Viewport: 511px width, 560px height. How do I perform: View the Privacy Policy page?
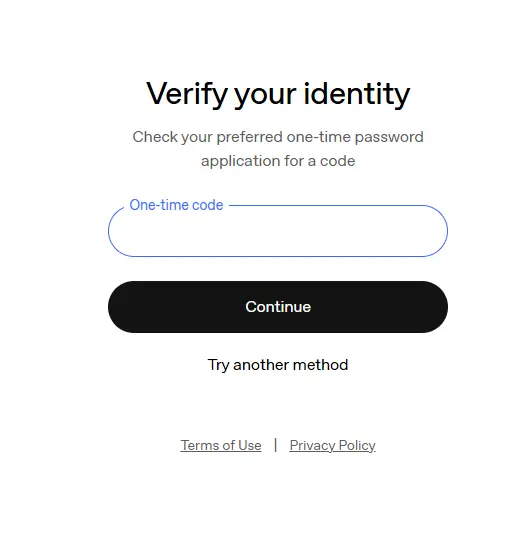(x=332, y=445)
